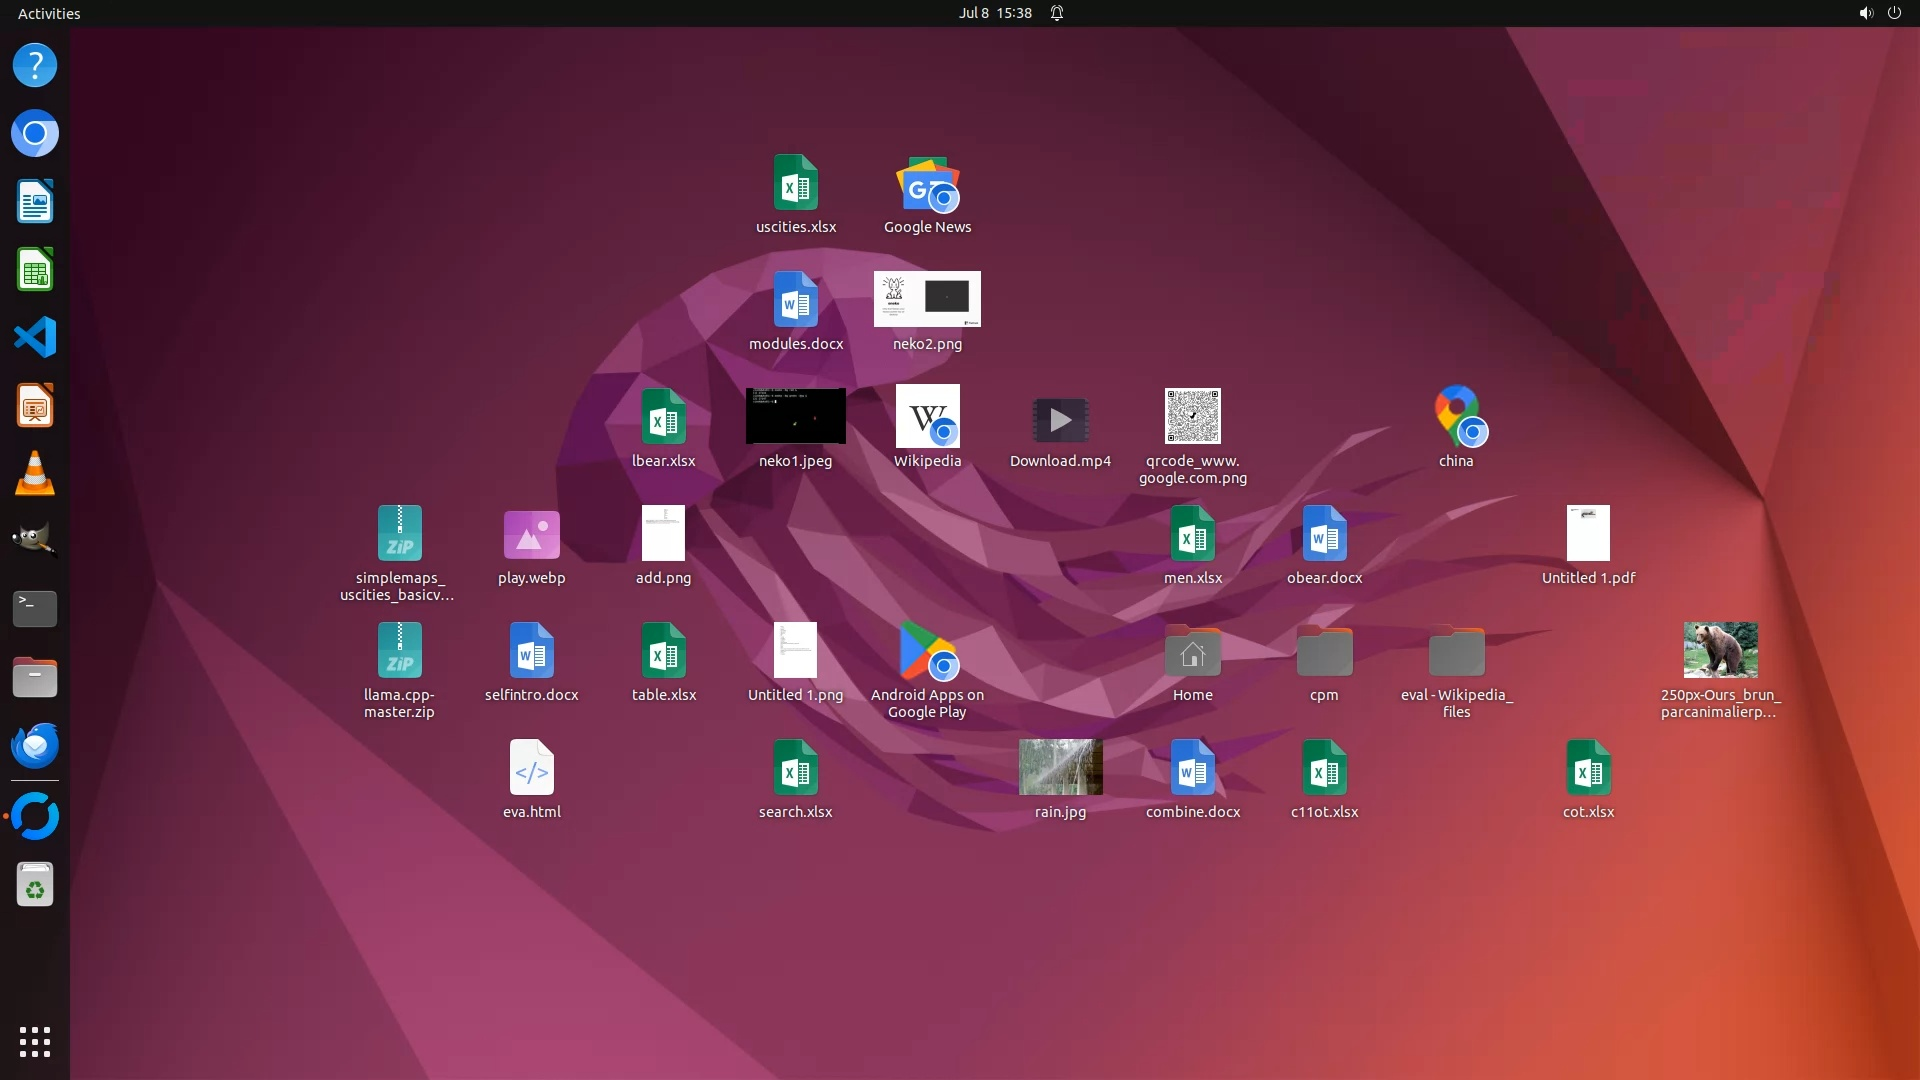Select the eva.html file icon
The width and height of the screenshot is (1920, 1080).
click(x=531, y=768)
